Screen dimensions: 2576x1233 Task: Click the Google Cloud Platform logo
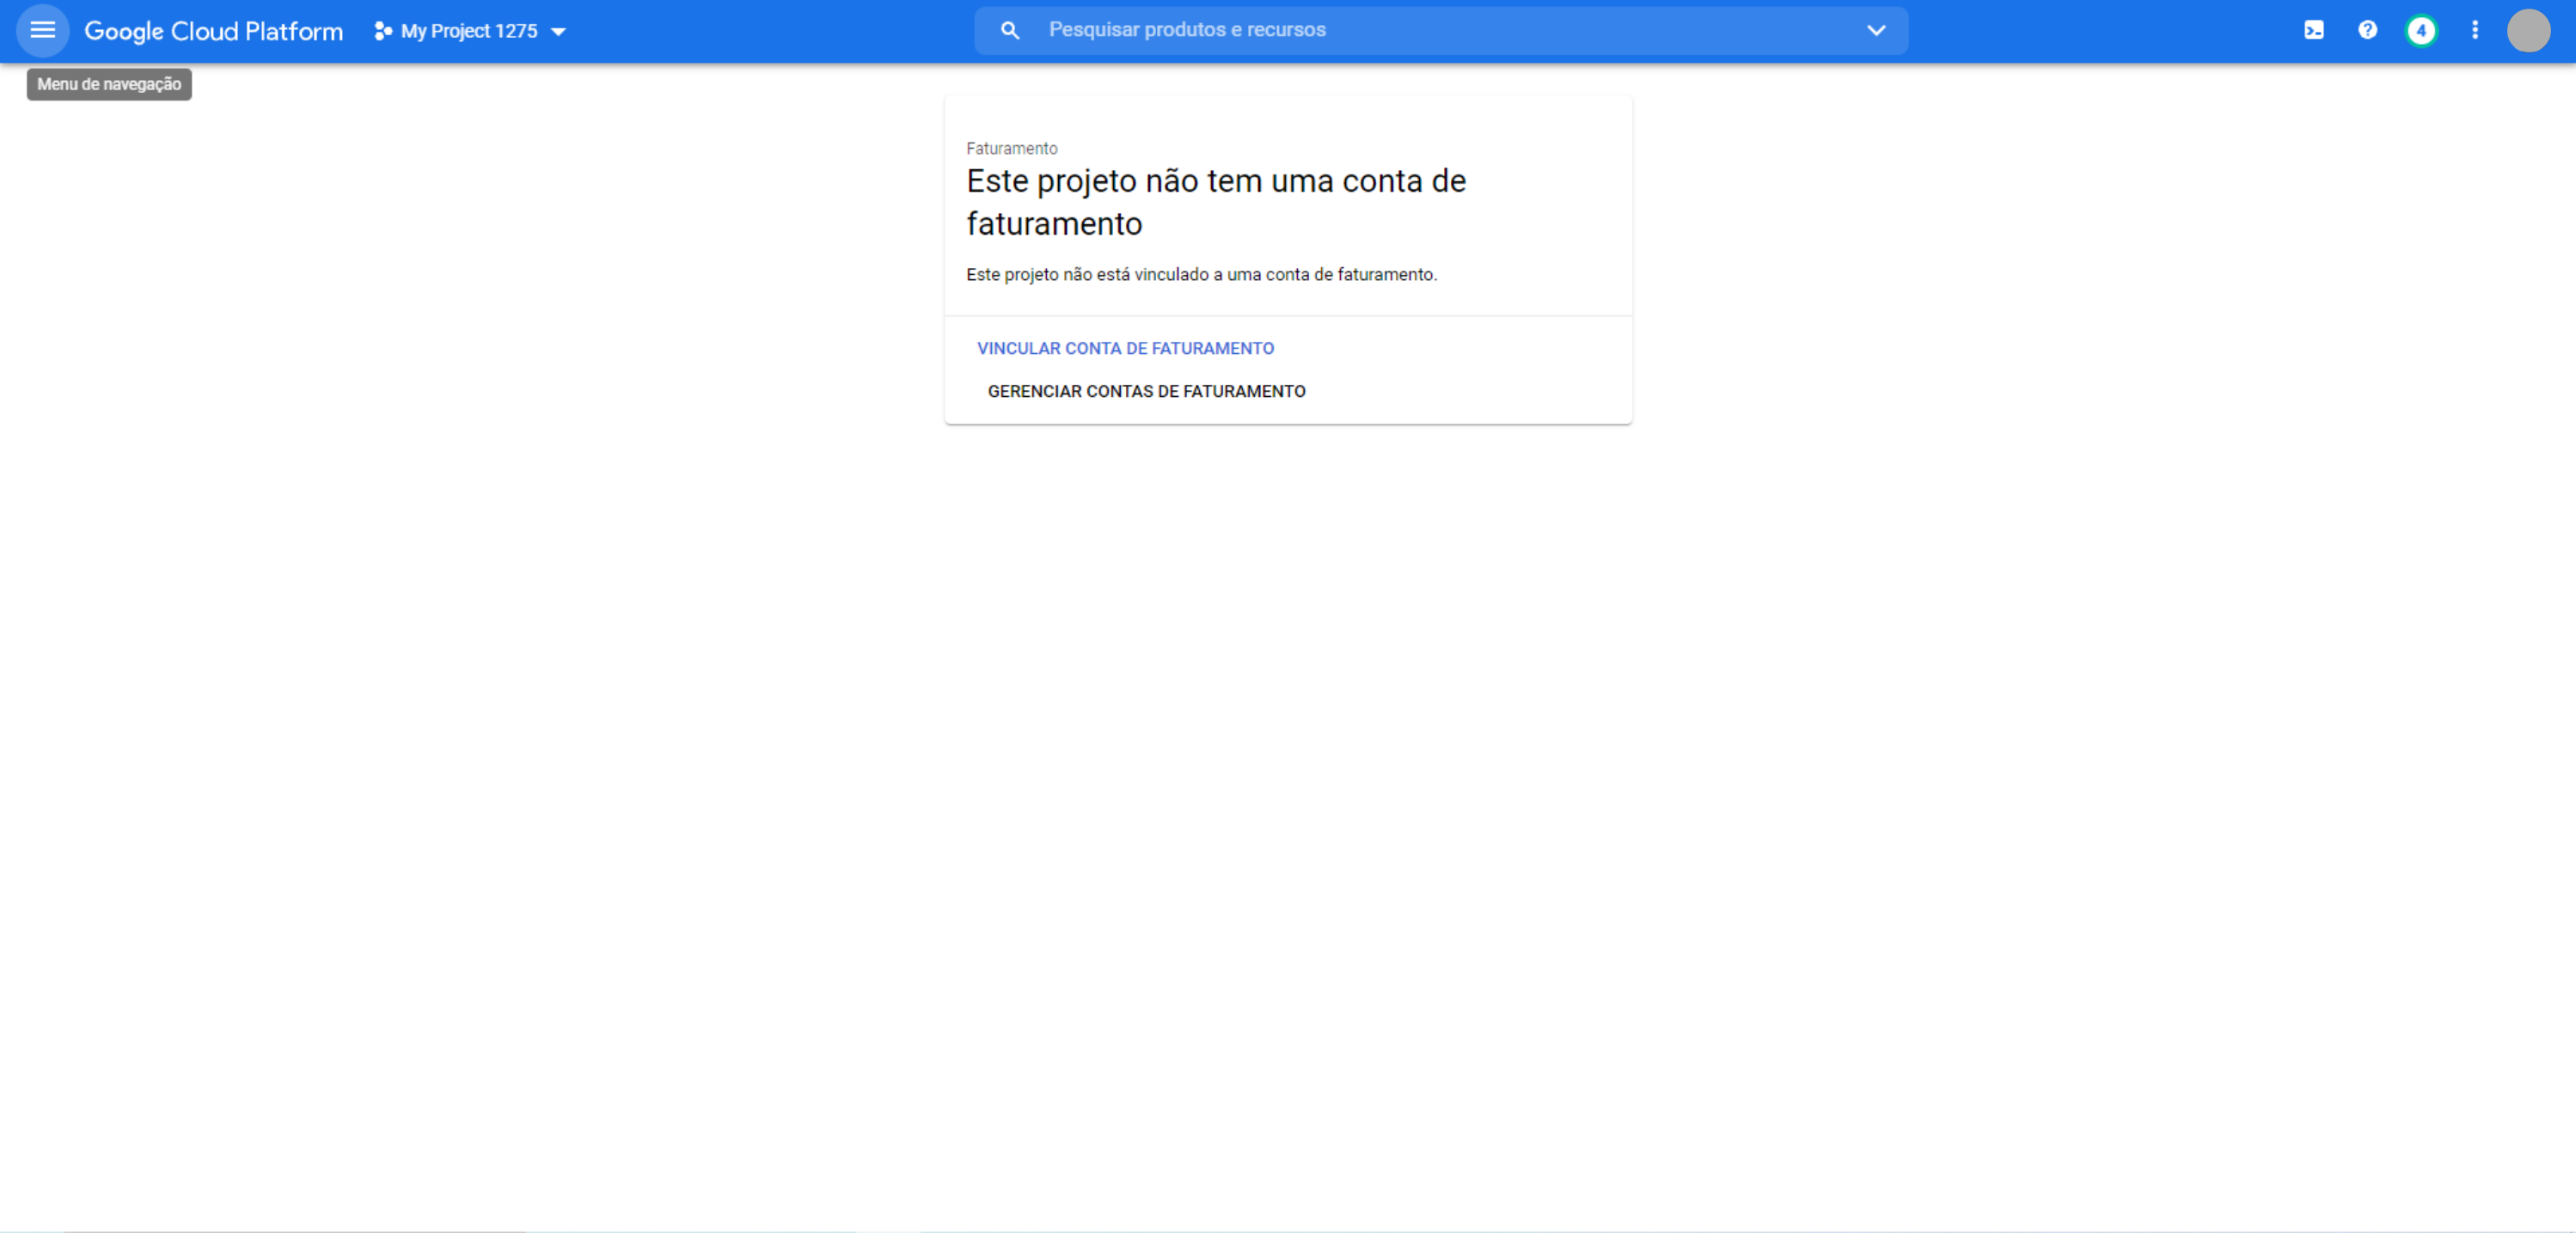[213, 31]
